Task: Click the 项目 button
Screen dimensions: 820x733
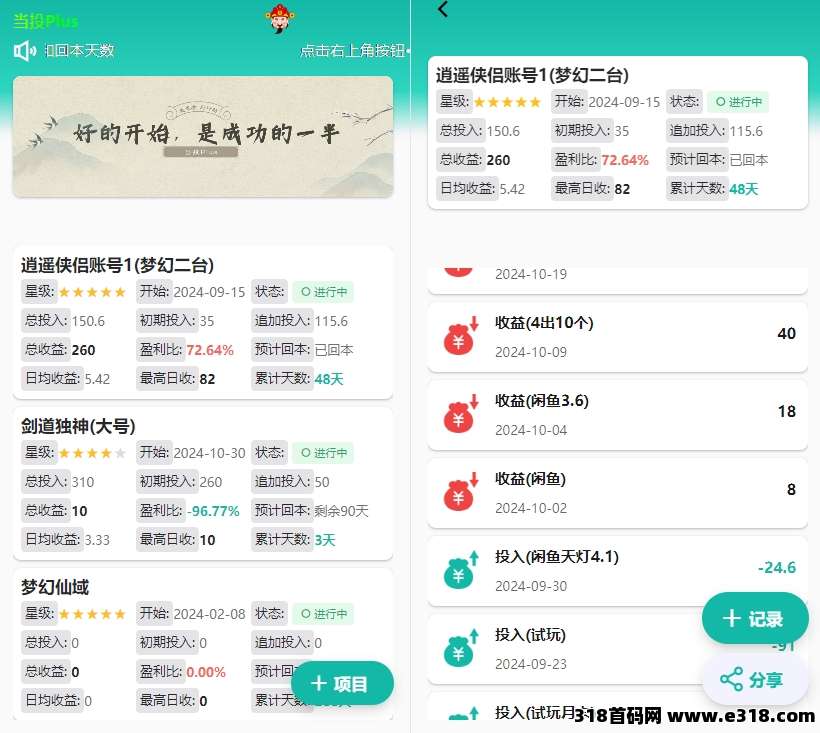Action: [x=345, y=683]
